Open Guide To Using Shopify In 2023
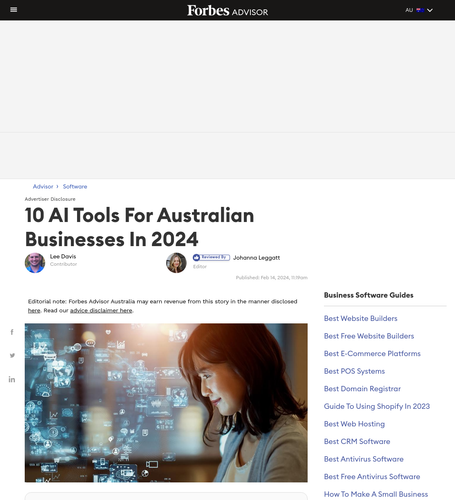 point(377,406)
